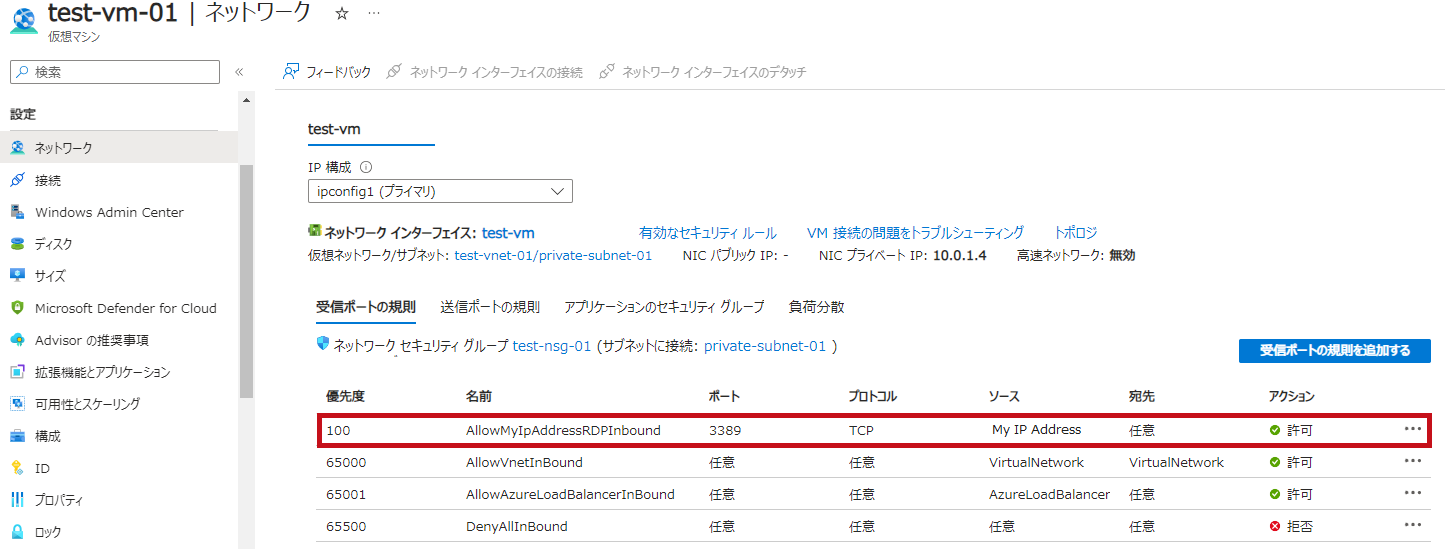Click the 優先度 column header
The height and width of the screenshot is (549, 1445).
click(345, 396)
